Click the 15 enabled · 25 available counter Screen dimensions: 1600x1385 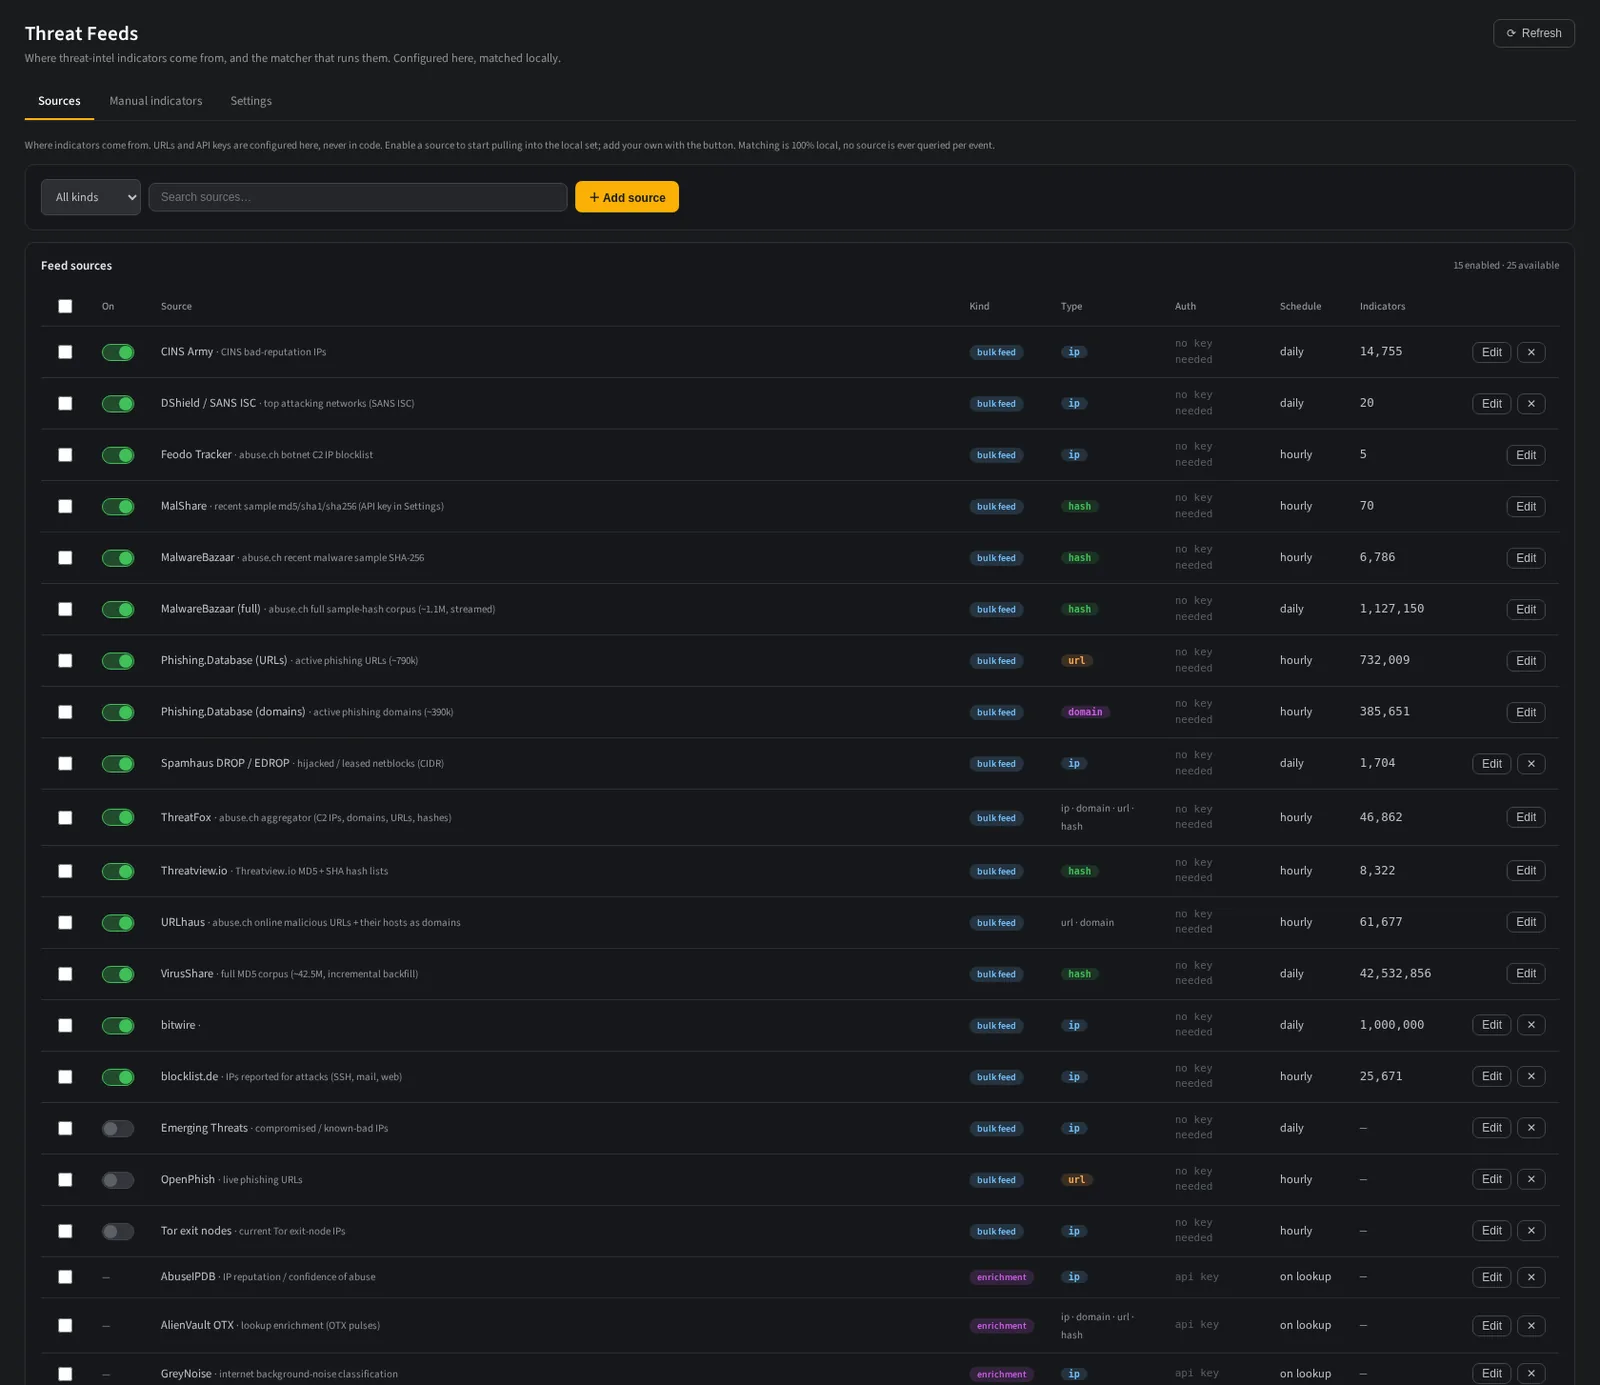[1505, 266]
